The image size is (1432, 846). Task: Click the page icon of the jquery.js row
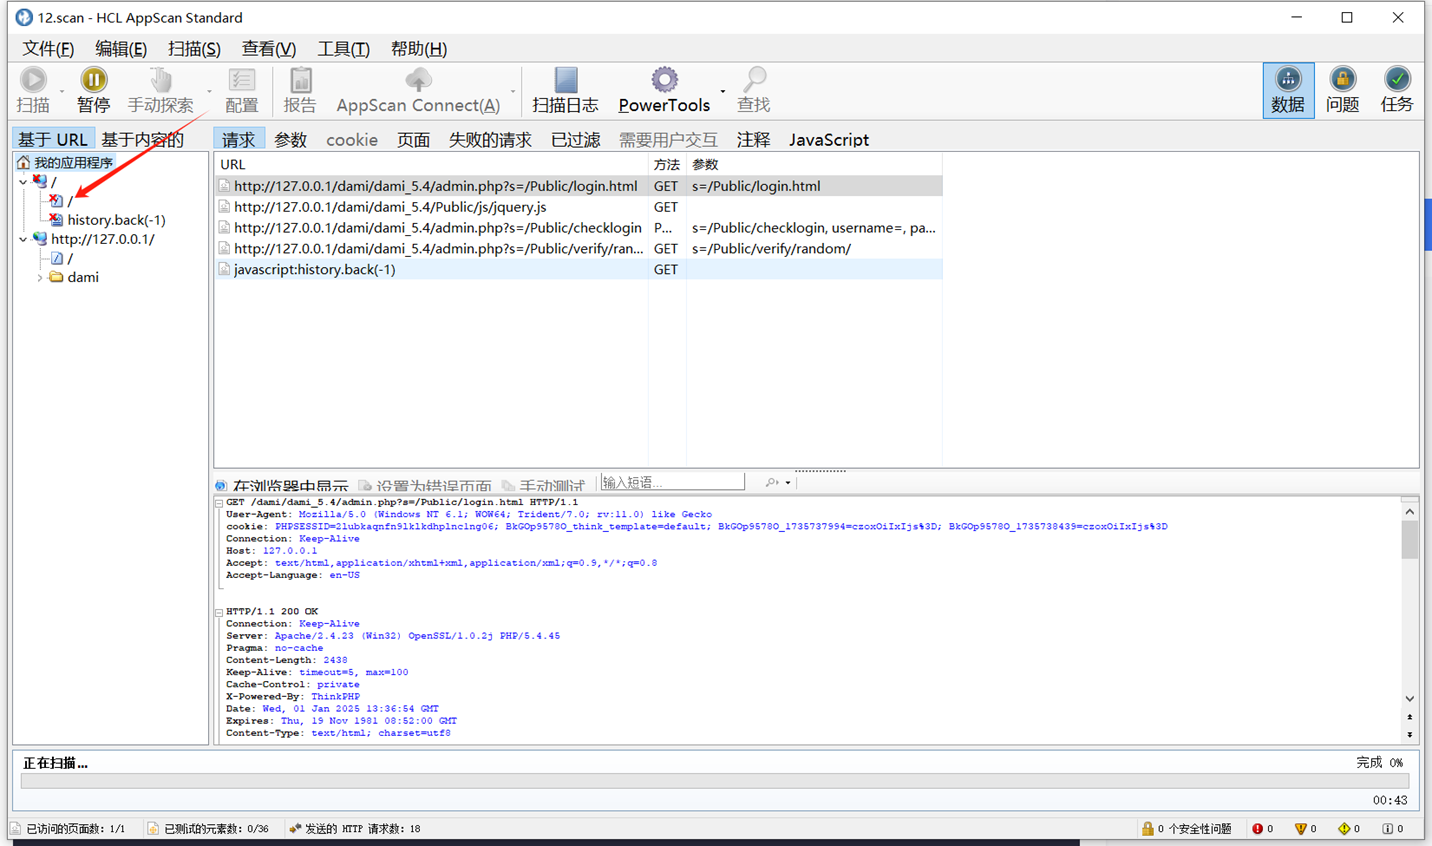224,207
